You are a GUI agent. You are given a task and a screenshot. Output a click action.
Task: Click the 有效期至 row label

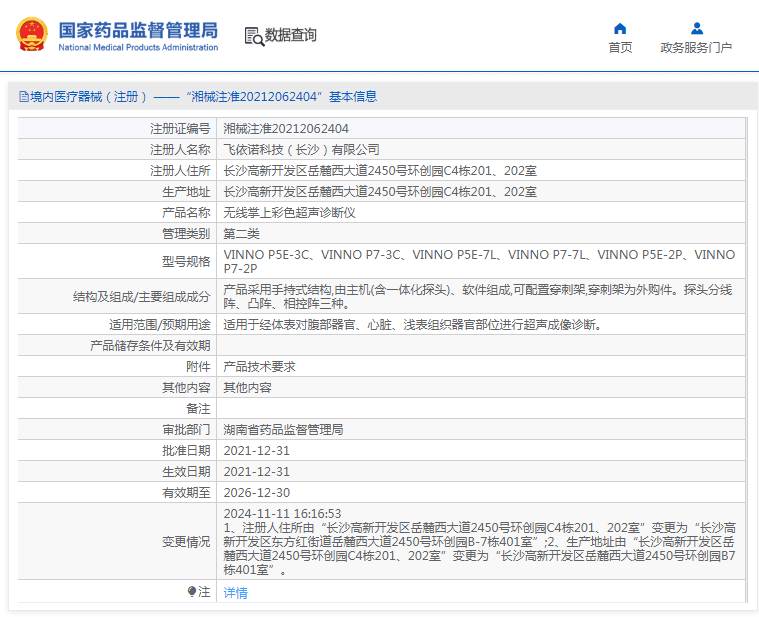[x=186, y=493]
